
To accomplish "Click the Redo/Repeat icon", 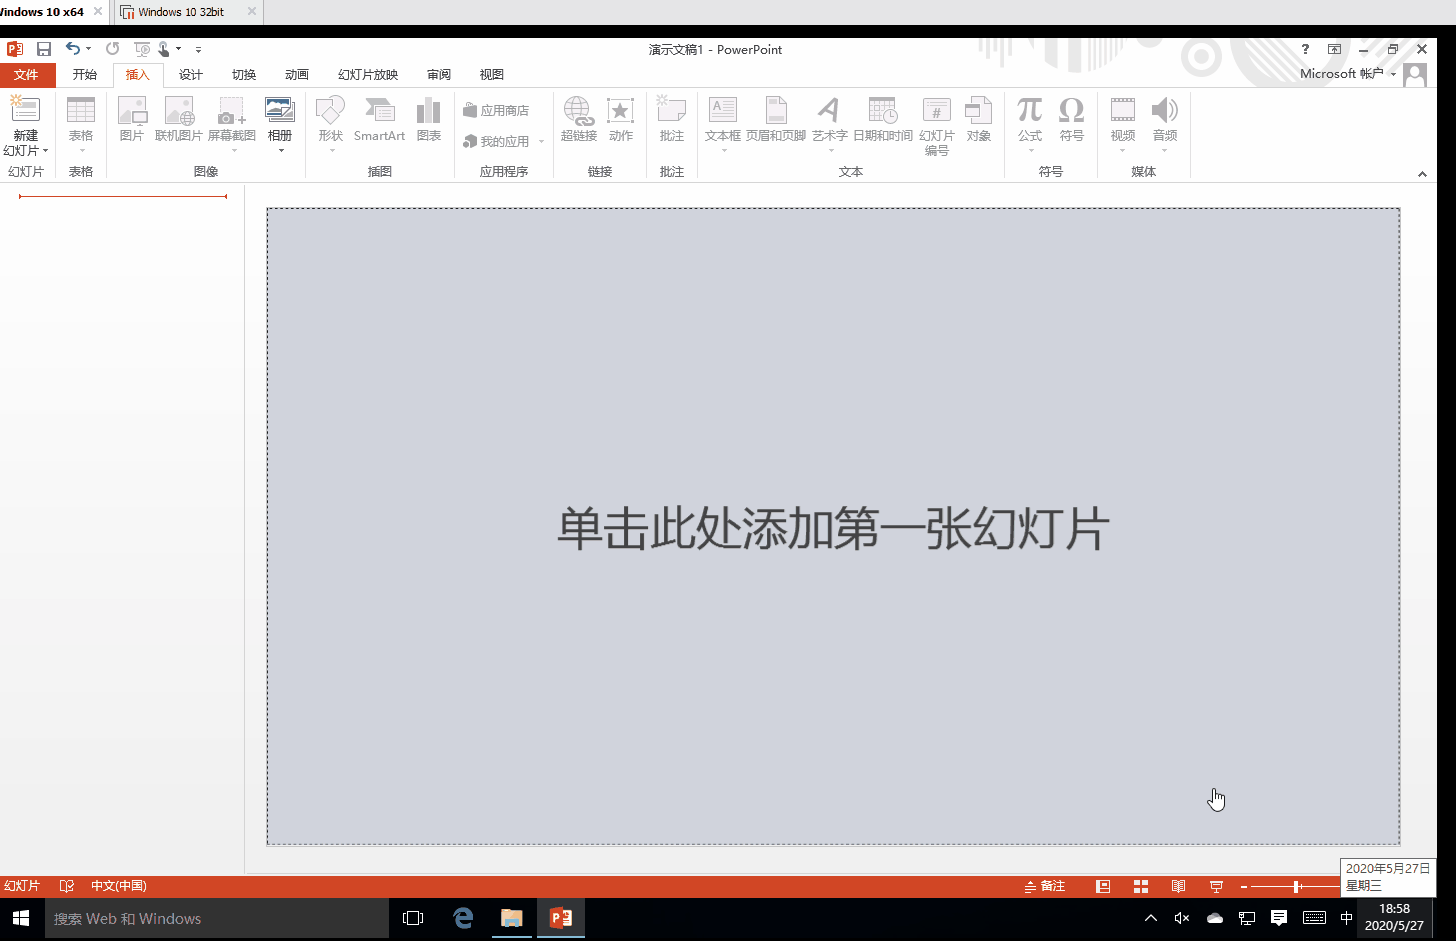I will (112, 48).
